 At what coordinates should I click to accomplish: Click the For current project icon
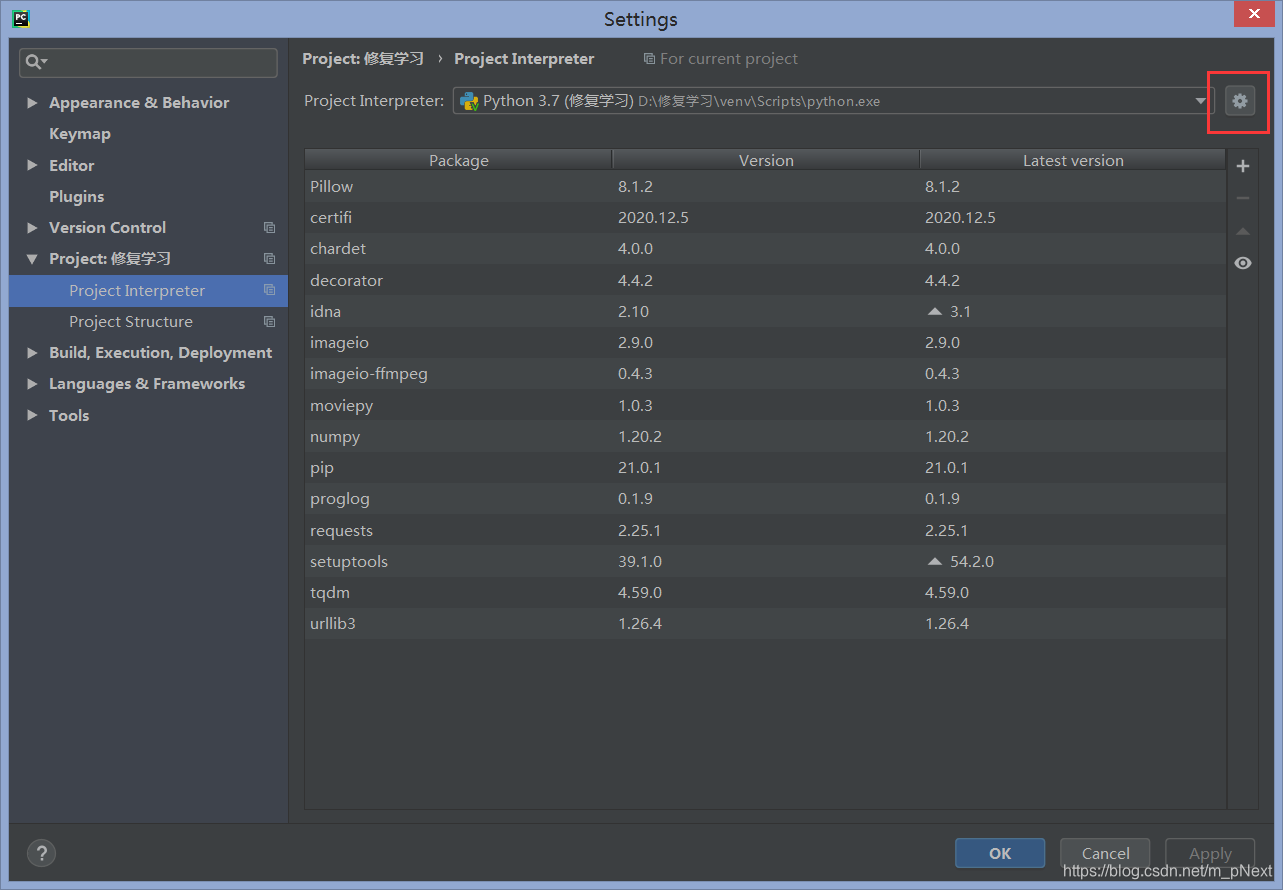coord(649,59)
